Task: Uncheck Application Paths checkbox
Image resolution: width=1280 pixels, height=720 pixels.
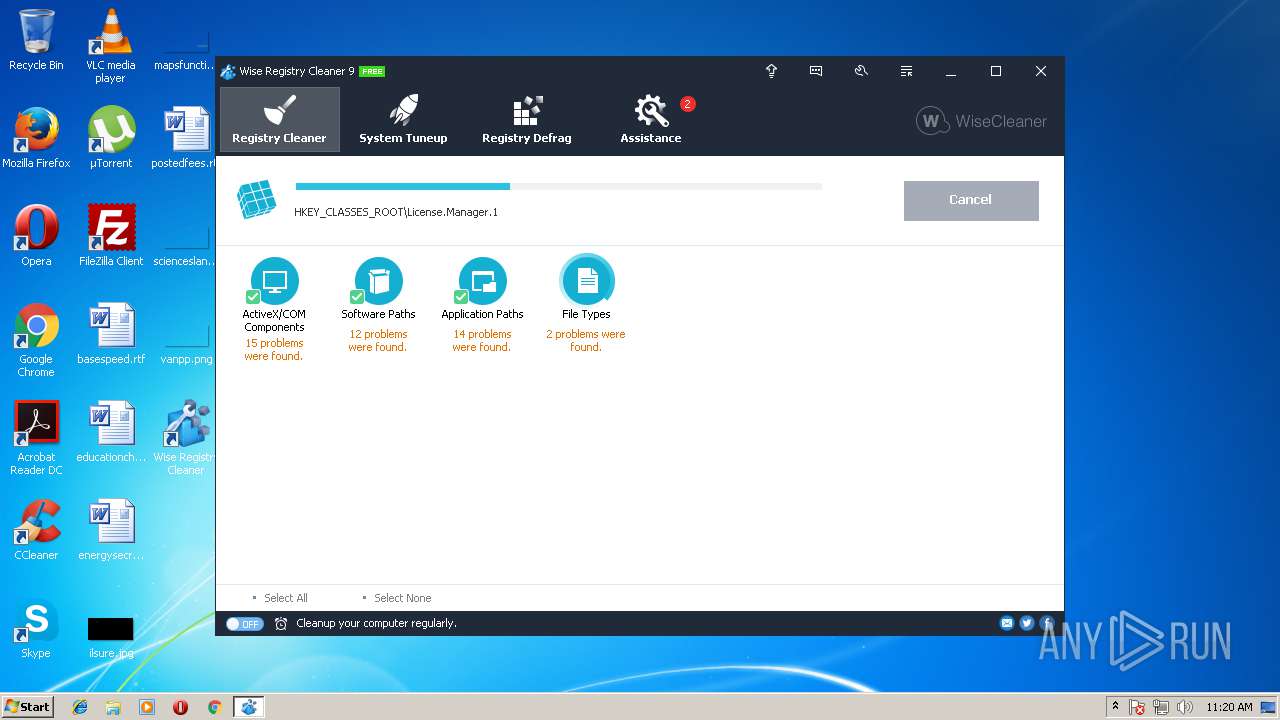Action: coord(461,297)
